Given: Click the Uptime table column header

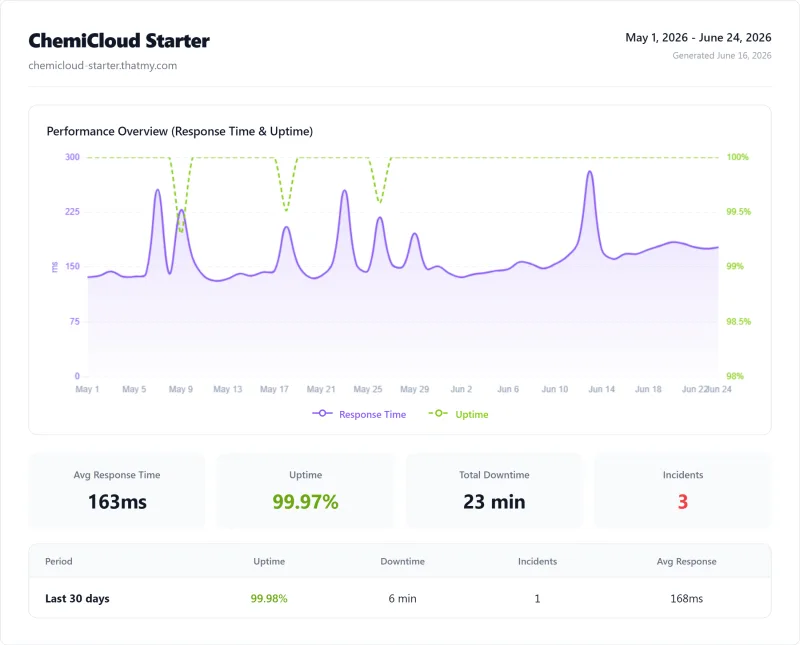Looking at the screenshot, I should coord(269,561).
